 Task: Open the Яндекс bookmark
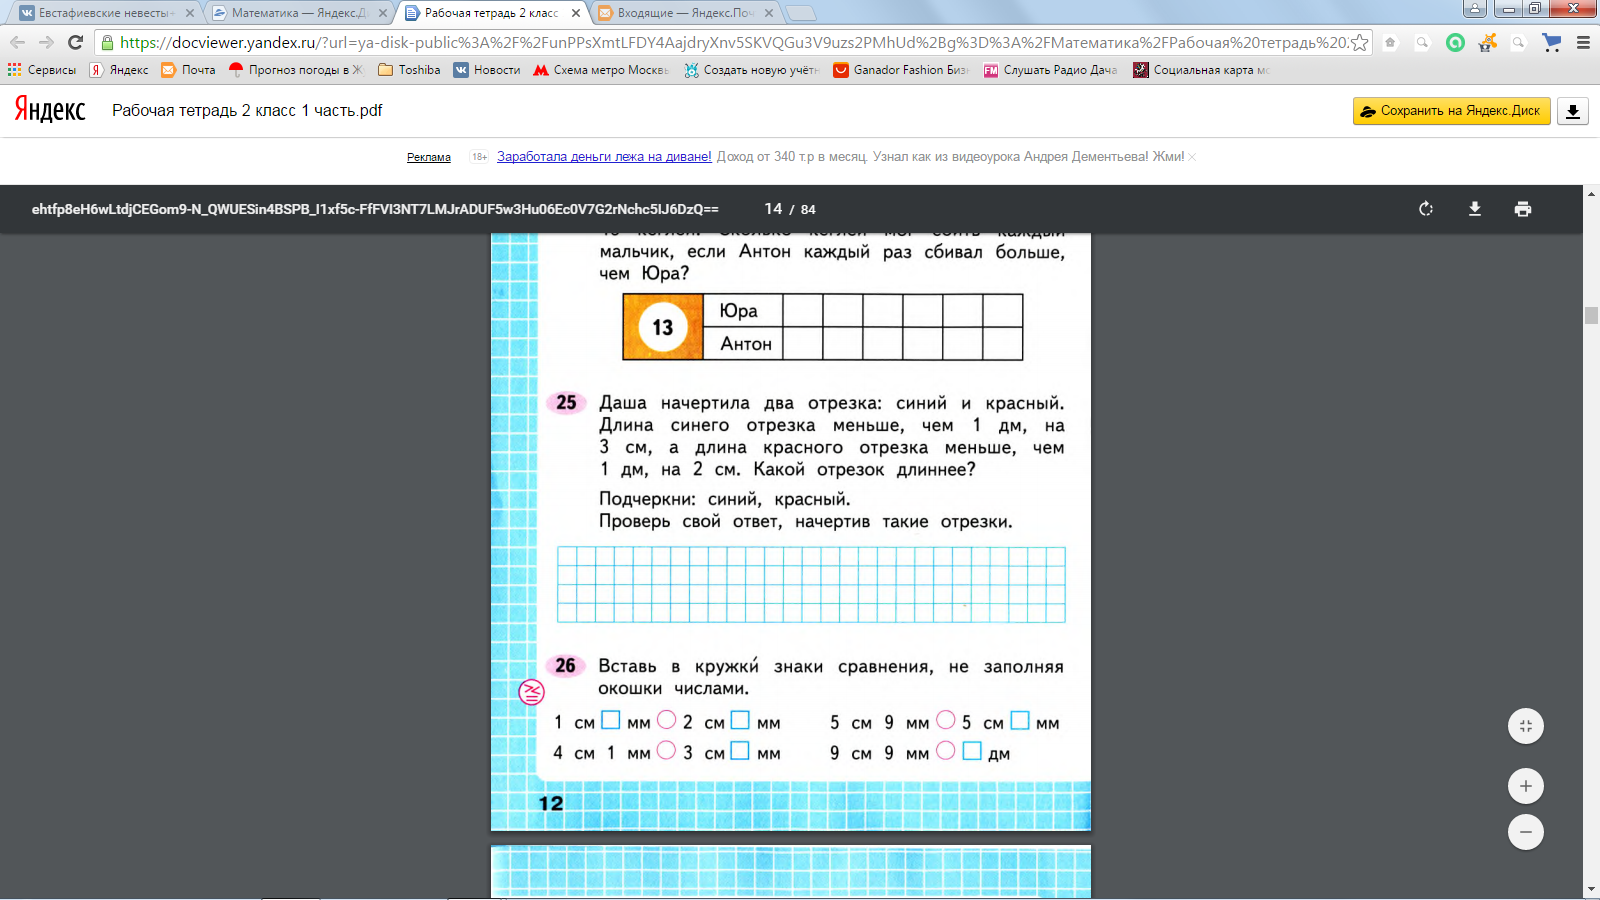pyautogui.click(x=119, y=70)
